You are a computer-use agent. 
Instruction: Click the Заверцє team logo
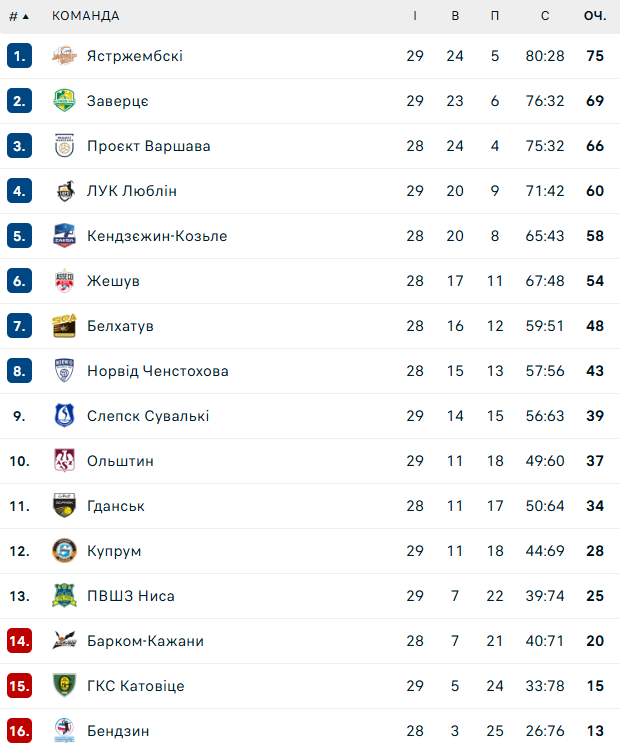[64, 101]
